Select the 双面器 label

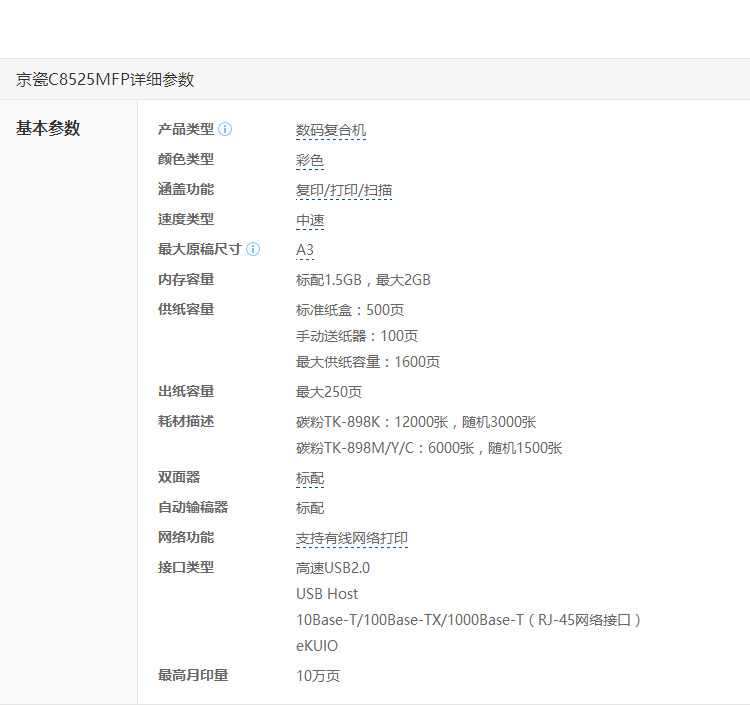[x=179, y=477]
